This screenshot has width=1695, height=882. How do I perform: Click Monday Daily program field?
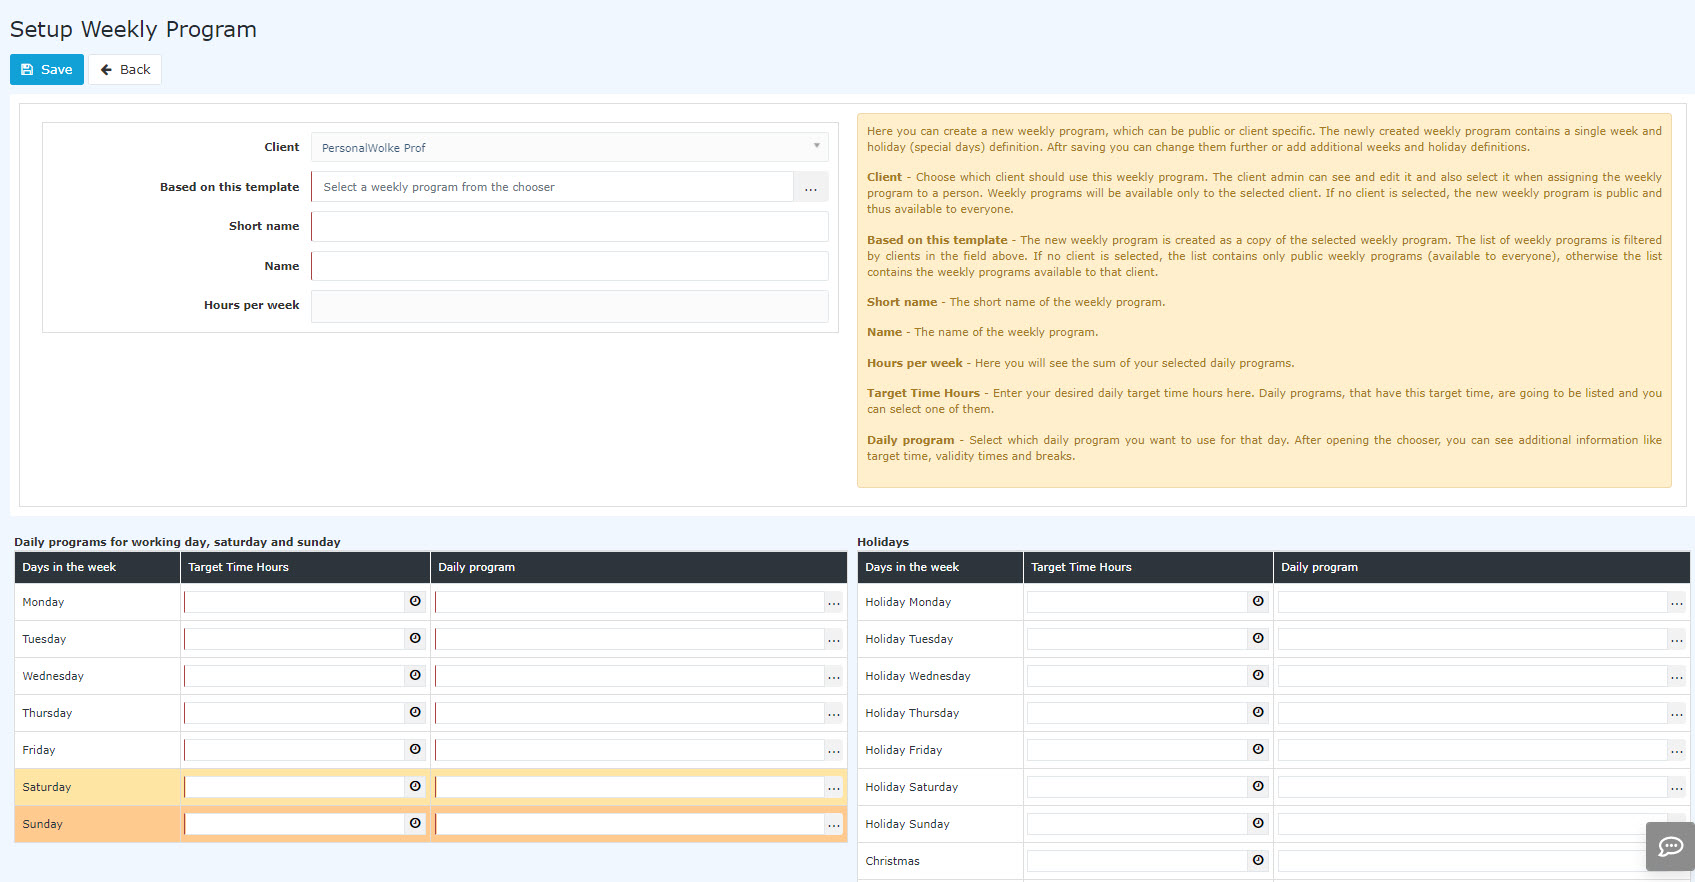click(630, 602)
